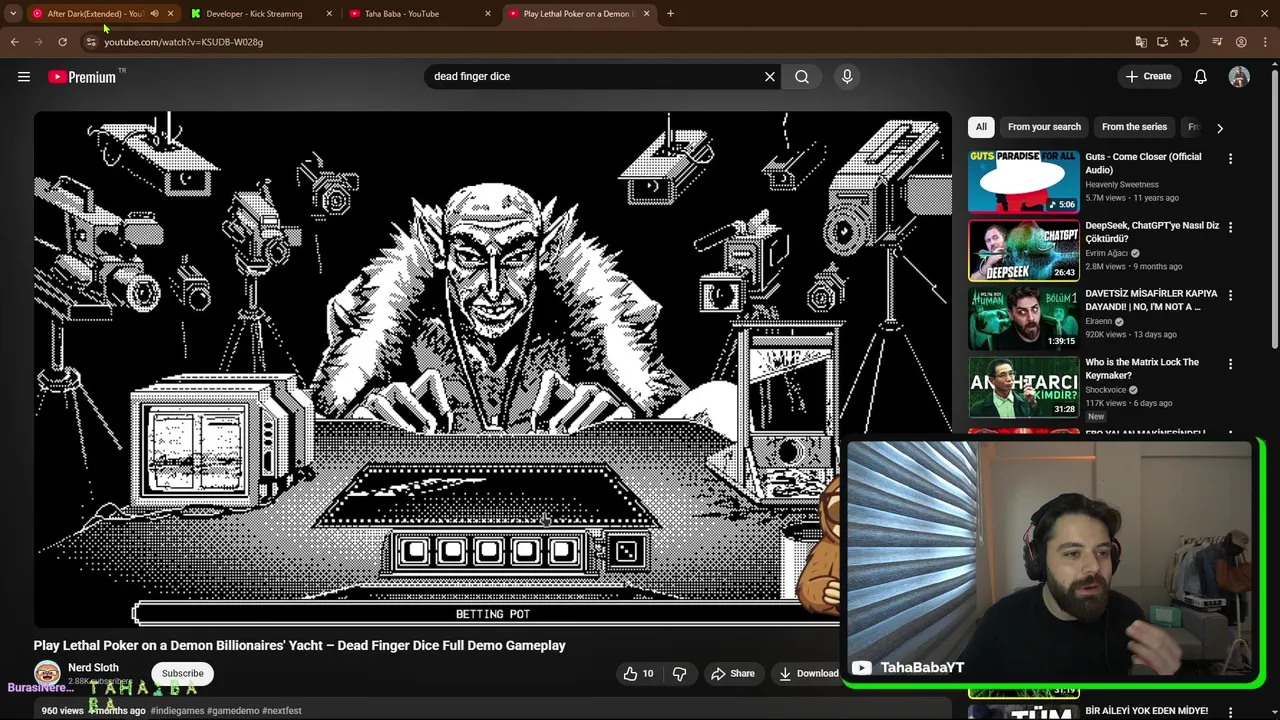
Task: Open options for DAVETSİZ MİSAFİRLER video
Action: [x=1230, y=296]
